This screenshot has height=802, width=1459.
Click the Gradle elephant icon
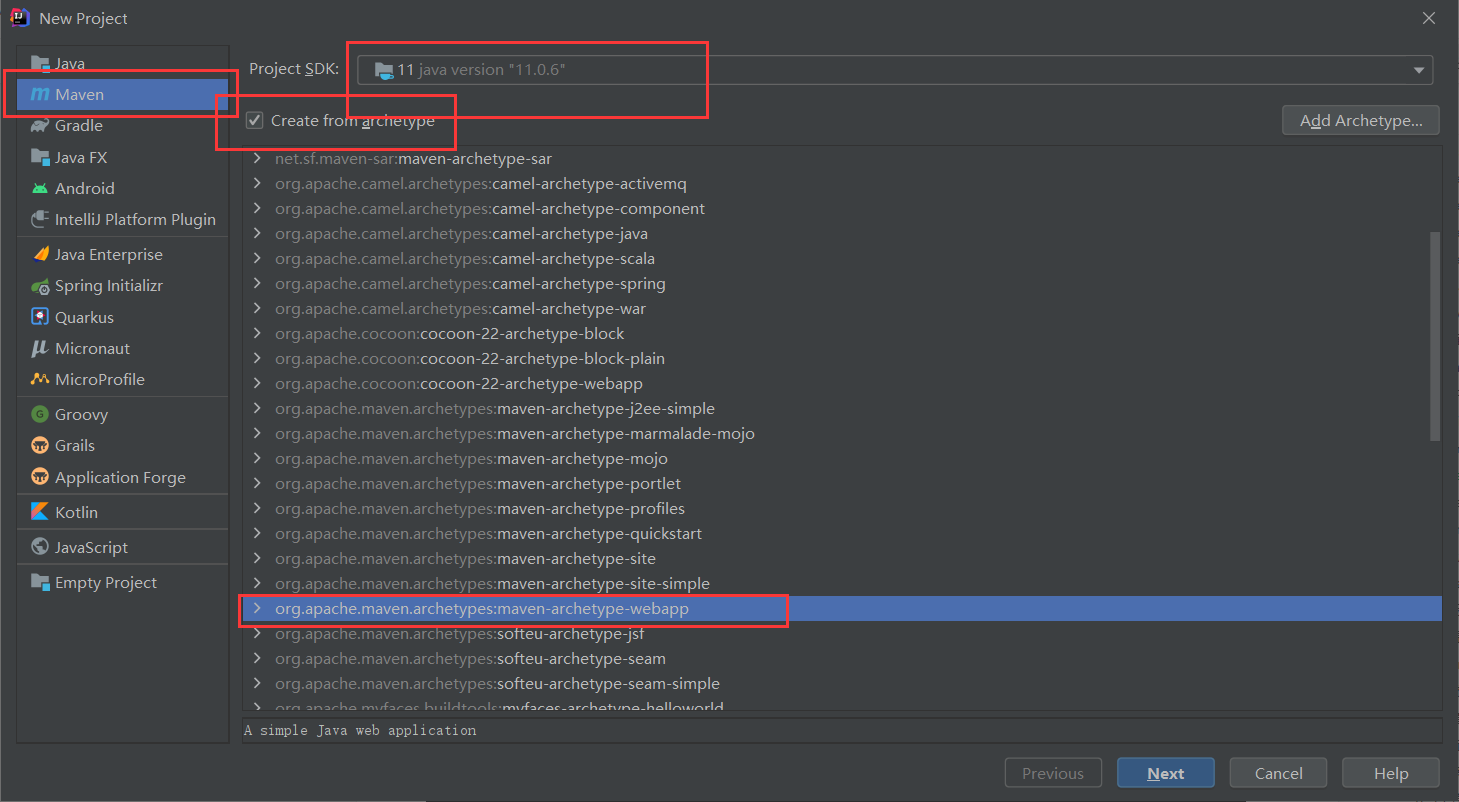[40, 125]
